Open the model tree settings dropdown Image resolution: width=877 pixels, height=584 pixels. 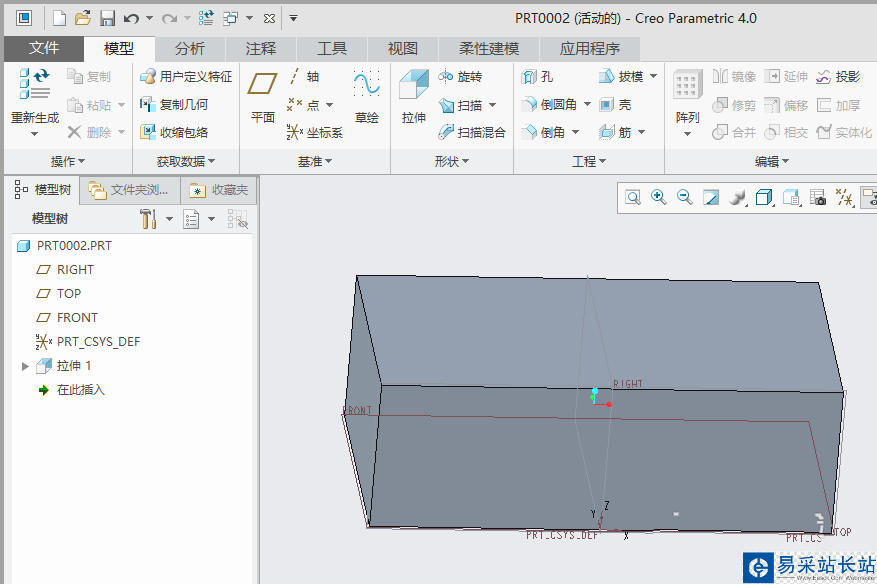pos(168,219)
